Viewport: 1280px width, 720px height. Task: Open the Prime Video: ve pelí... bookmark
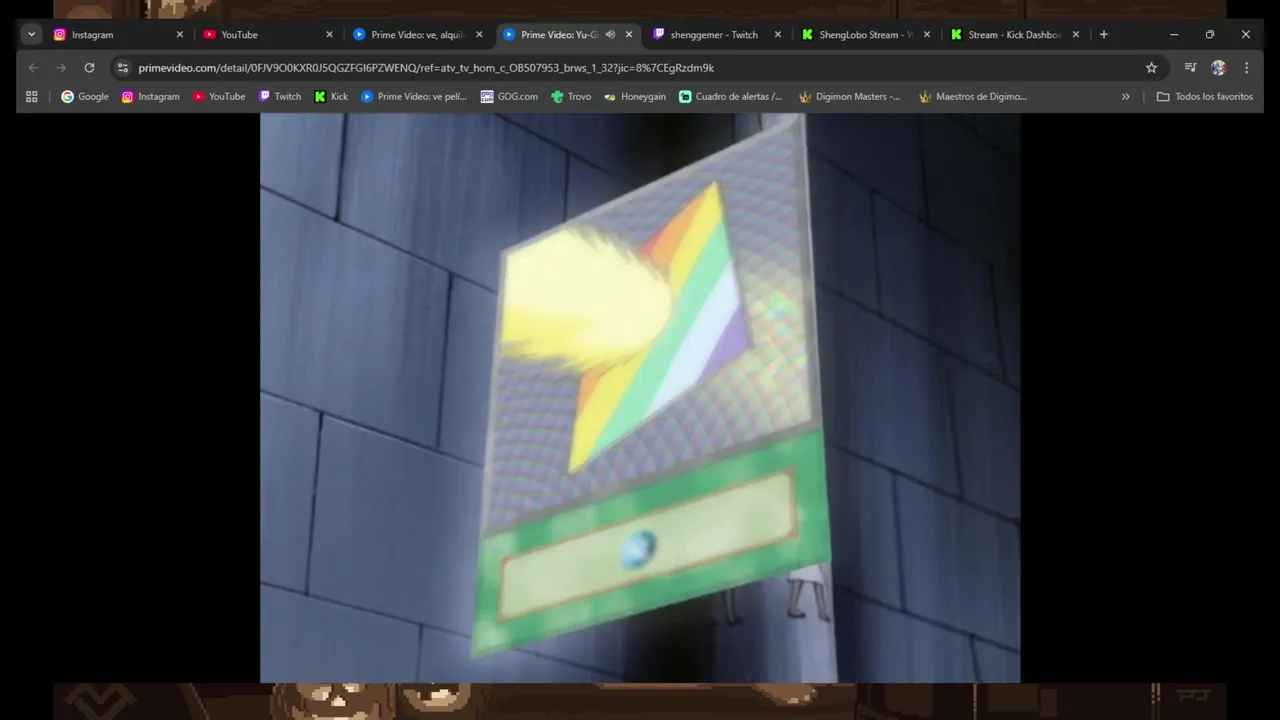[413, 97]
